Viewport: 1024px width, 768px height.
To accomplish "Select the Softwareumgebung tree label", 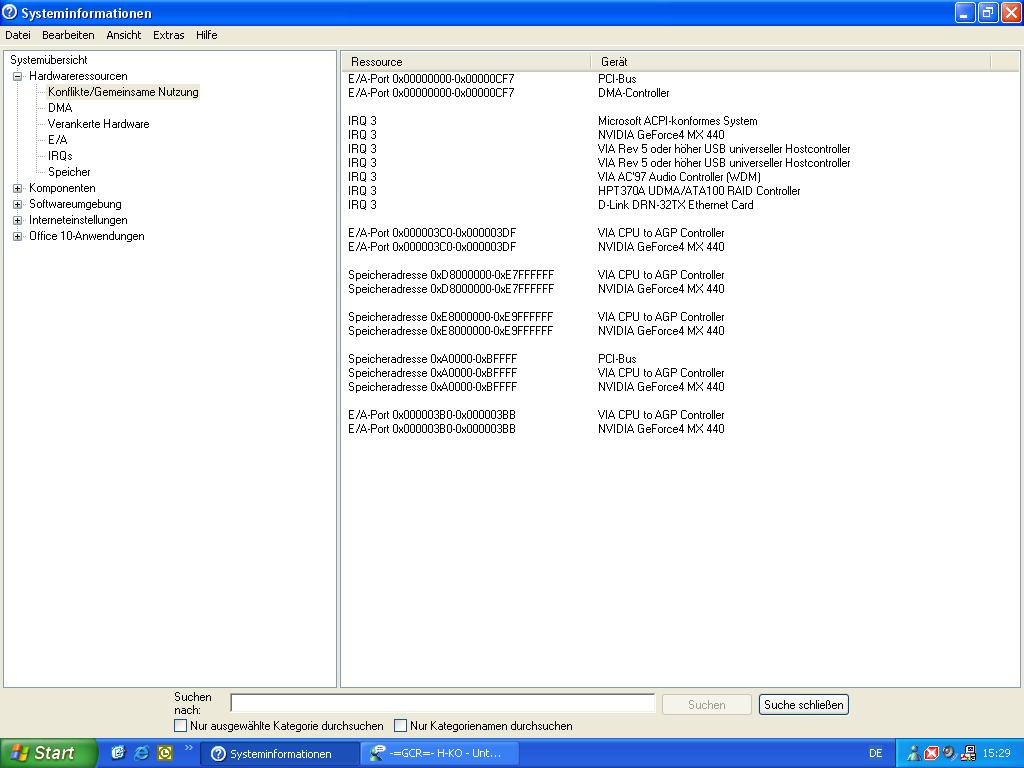I will pos(75,204).
